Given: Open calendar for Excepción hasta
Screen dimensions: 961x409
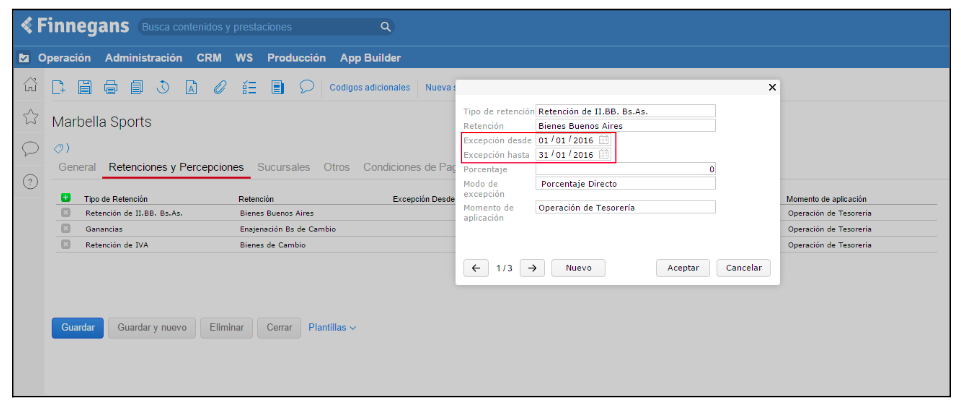Looking at the screenshot, I should click(x=604, y=155).
